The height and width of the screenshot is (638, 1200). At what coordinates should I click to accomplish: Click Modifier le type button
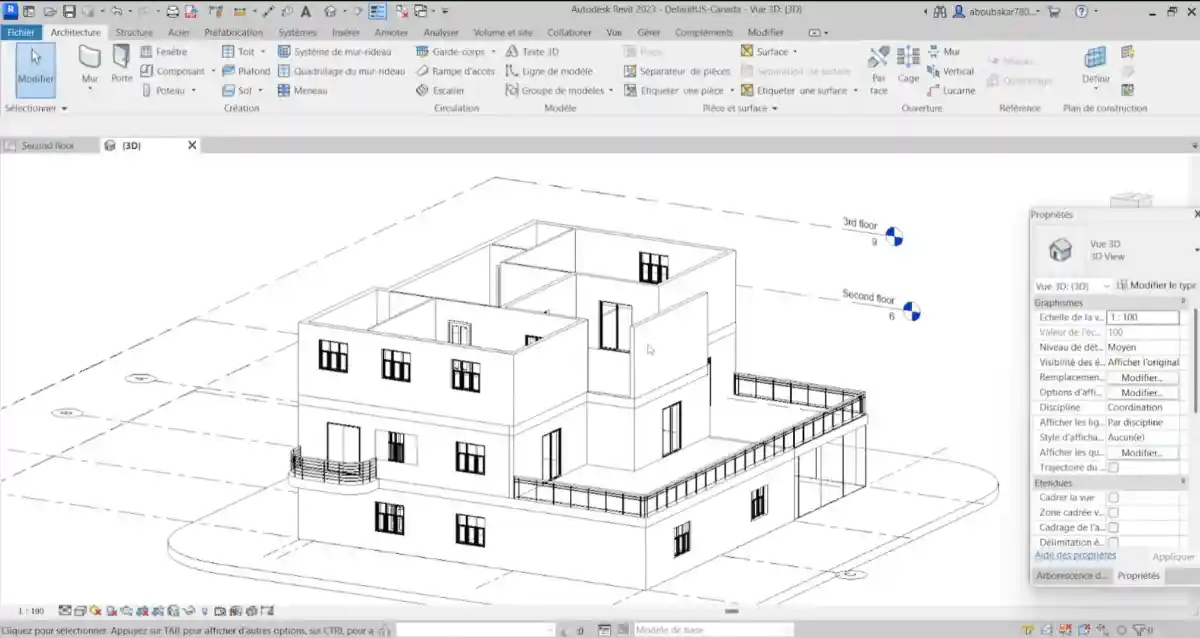pos(1156,286)
